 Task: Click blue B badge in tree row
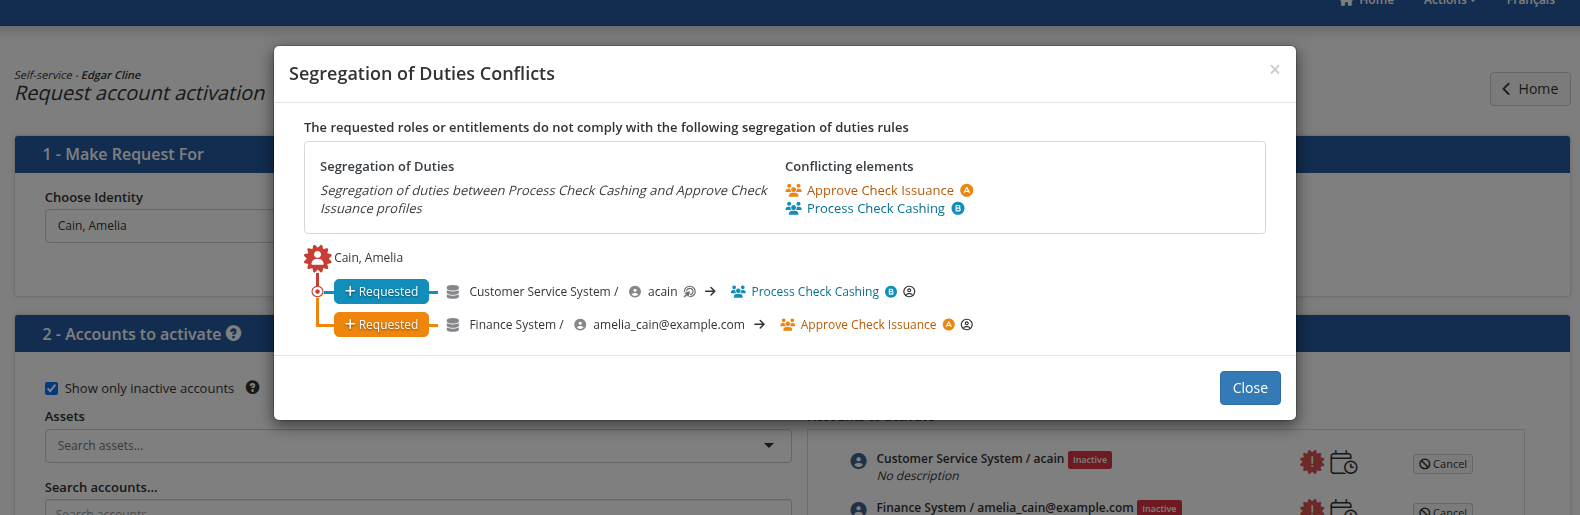tap(891, 292)
